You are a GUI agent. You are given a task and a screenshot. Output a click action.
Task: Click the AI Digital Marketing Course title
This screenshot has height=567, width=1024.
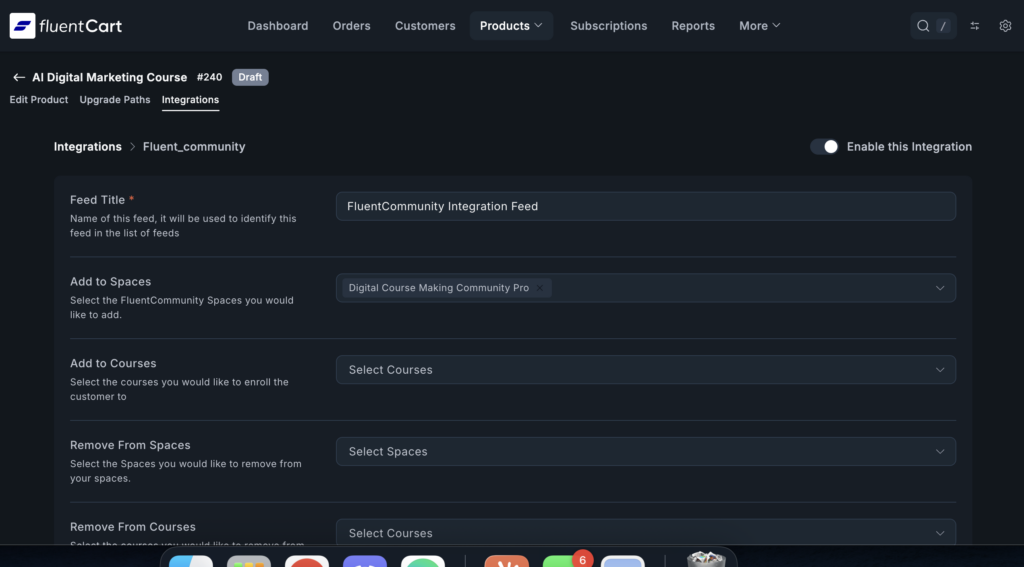pos(110,77)
